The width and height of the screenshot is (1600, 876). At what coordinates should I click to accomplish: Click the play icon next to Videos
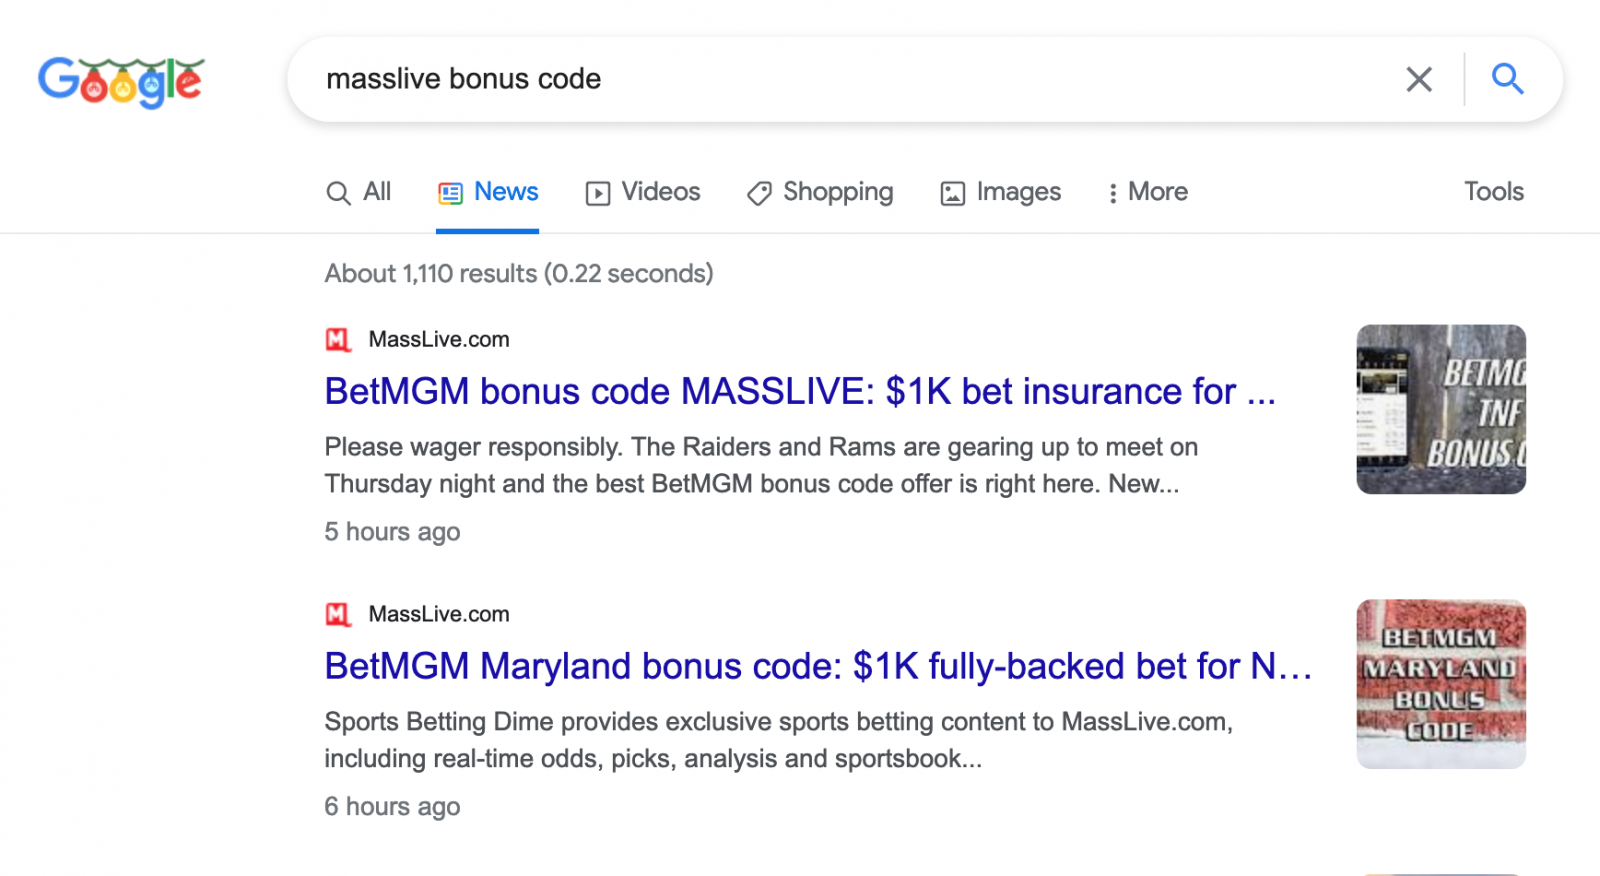coord(597,193)
